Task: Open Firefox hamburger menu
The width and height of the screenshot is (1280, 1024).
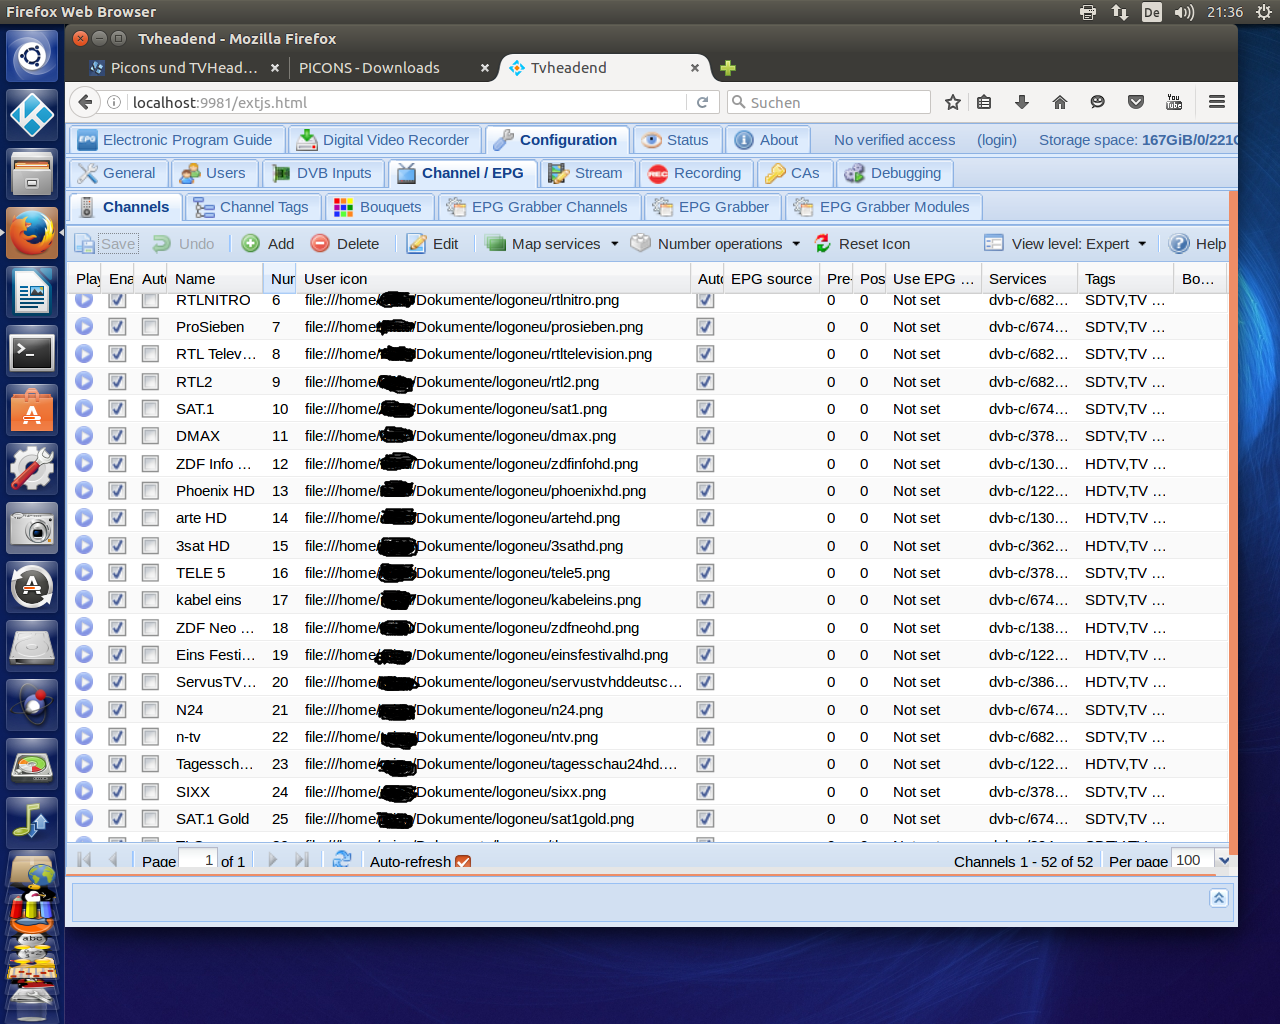Action: 1217,102
